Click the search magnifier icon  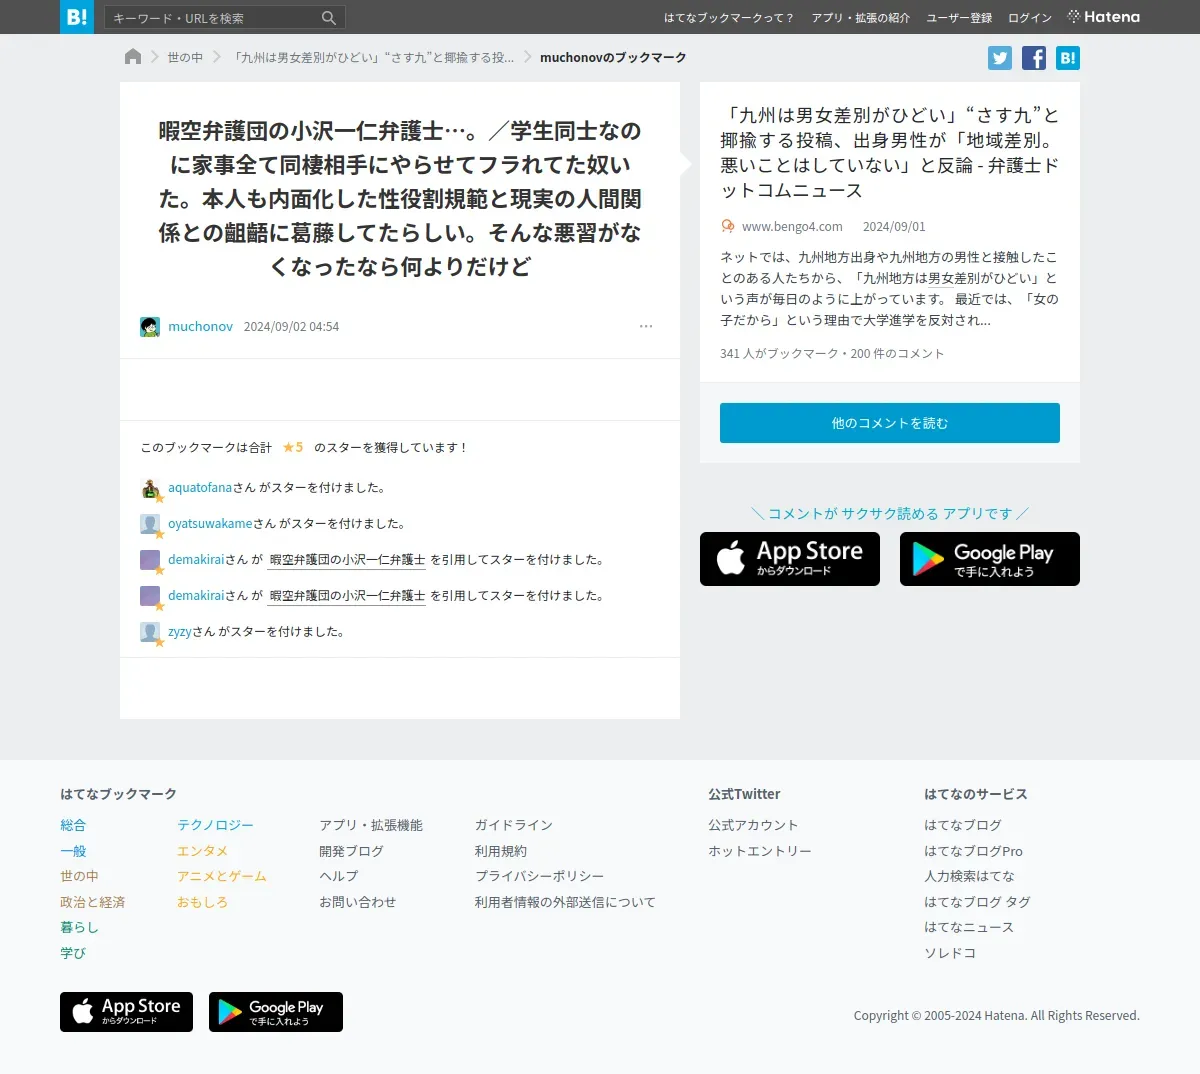pyautogui.click(x=329, y=18)
